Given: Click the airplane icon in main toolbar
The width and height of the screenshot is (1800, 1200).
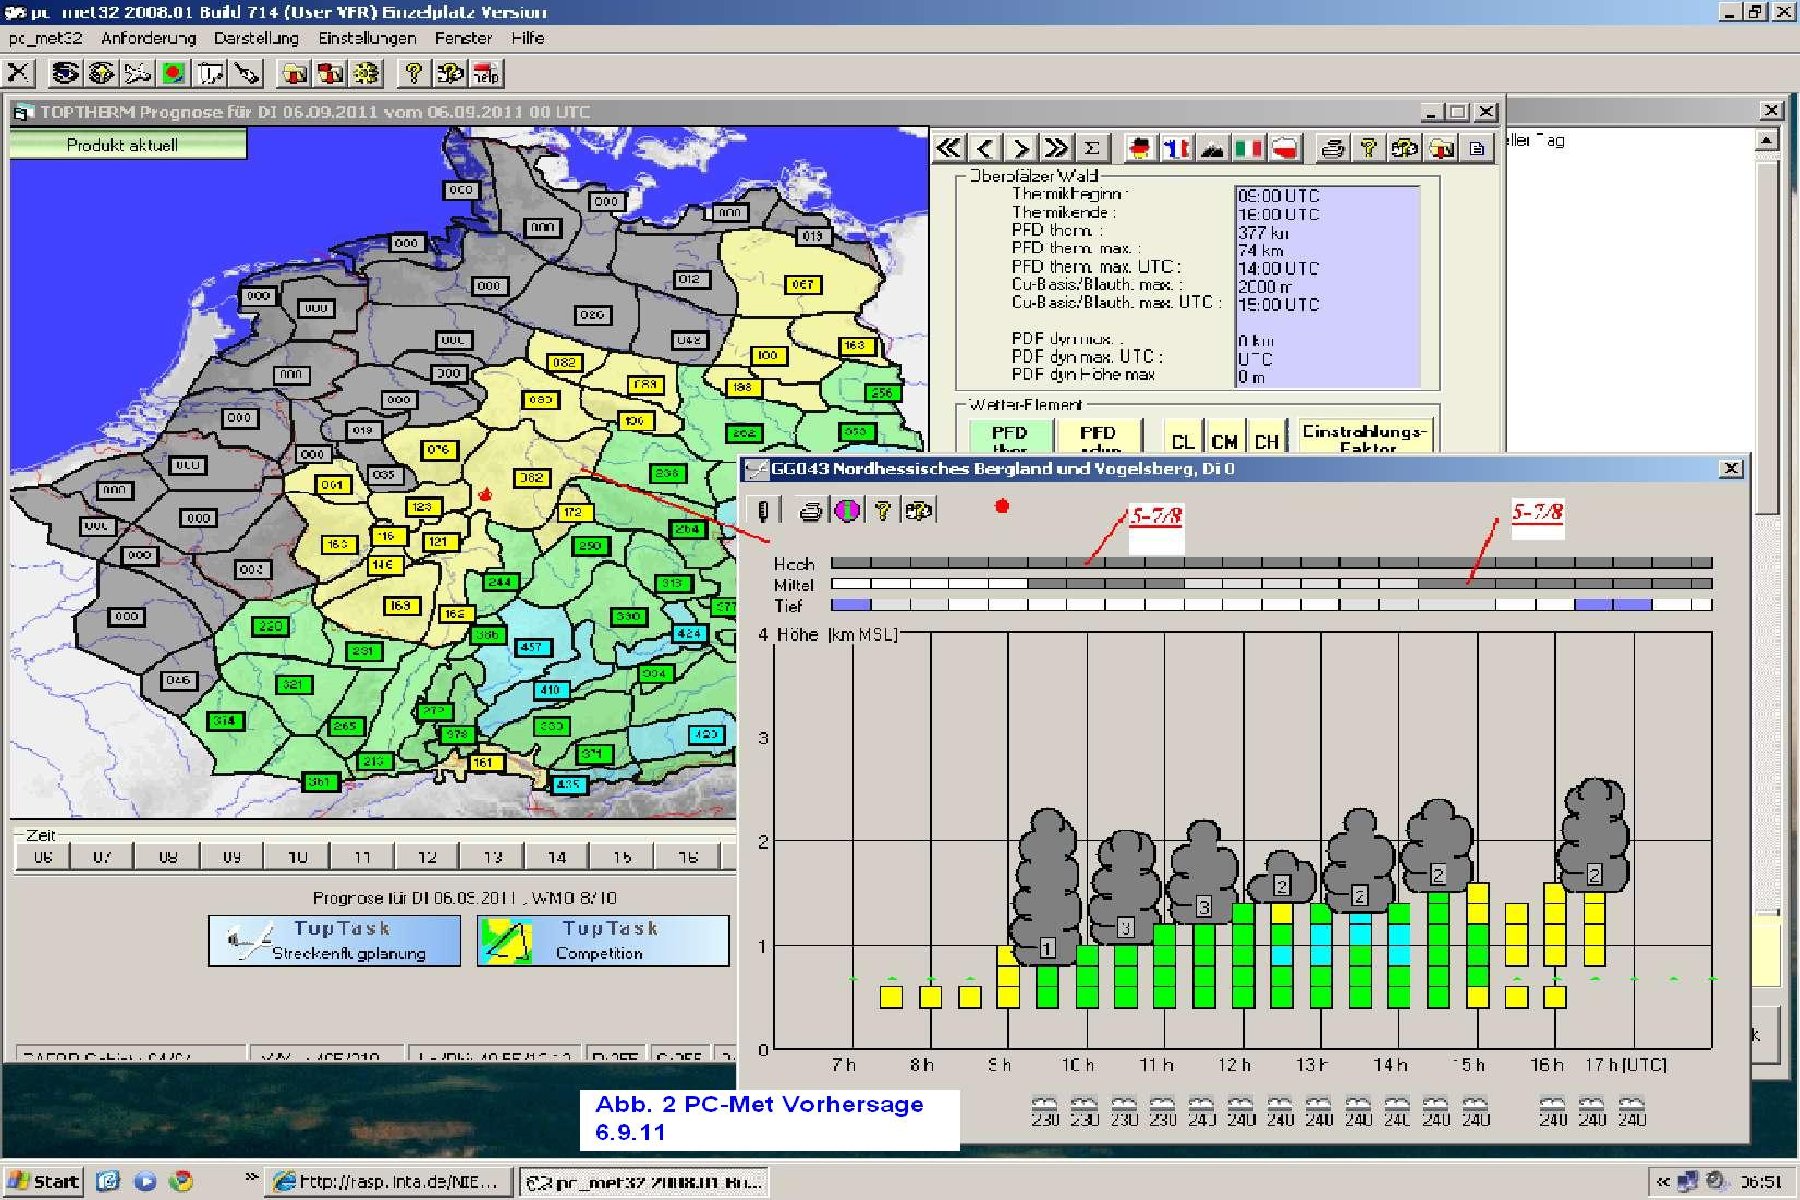Looking at the screenshot, I should (137, 73).
